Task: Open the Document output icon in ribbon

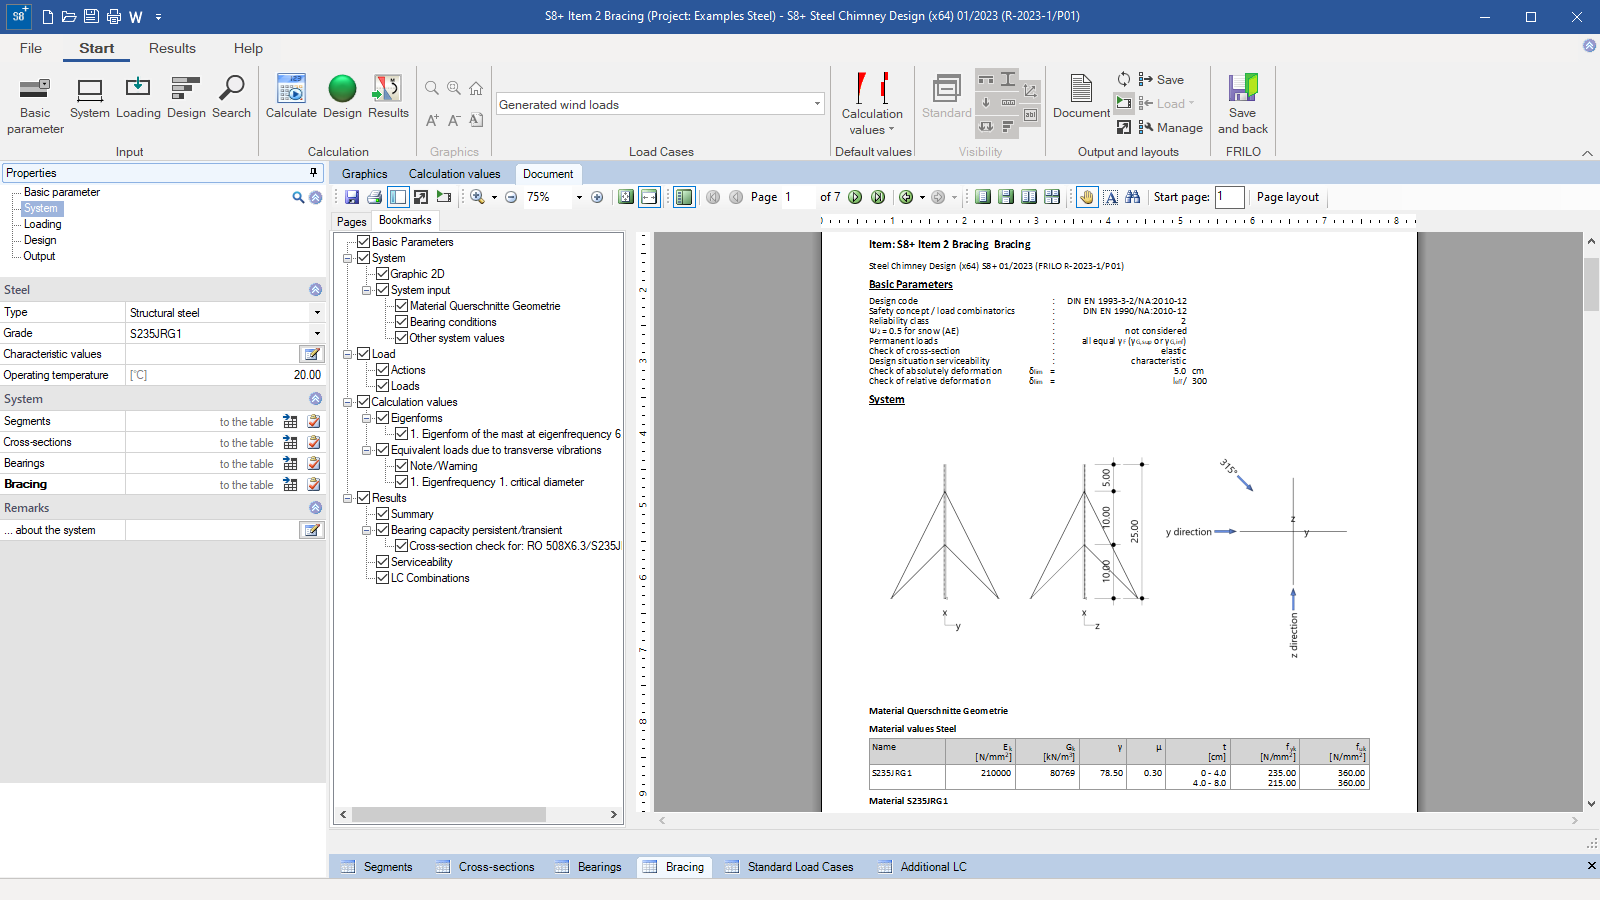Action: click(1081, 98)
